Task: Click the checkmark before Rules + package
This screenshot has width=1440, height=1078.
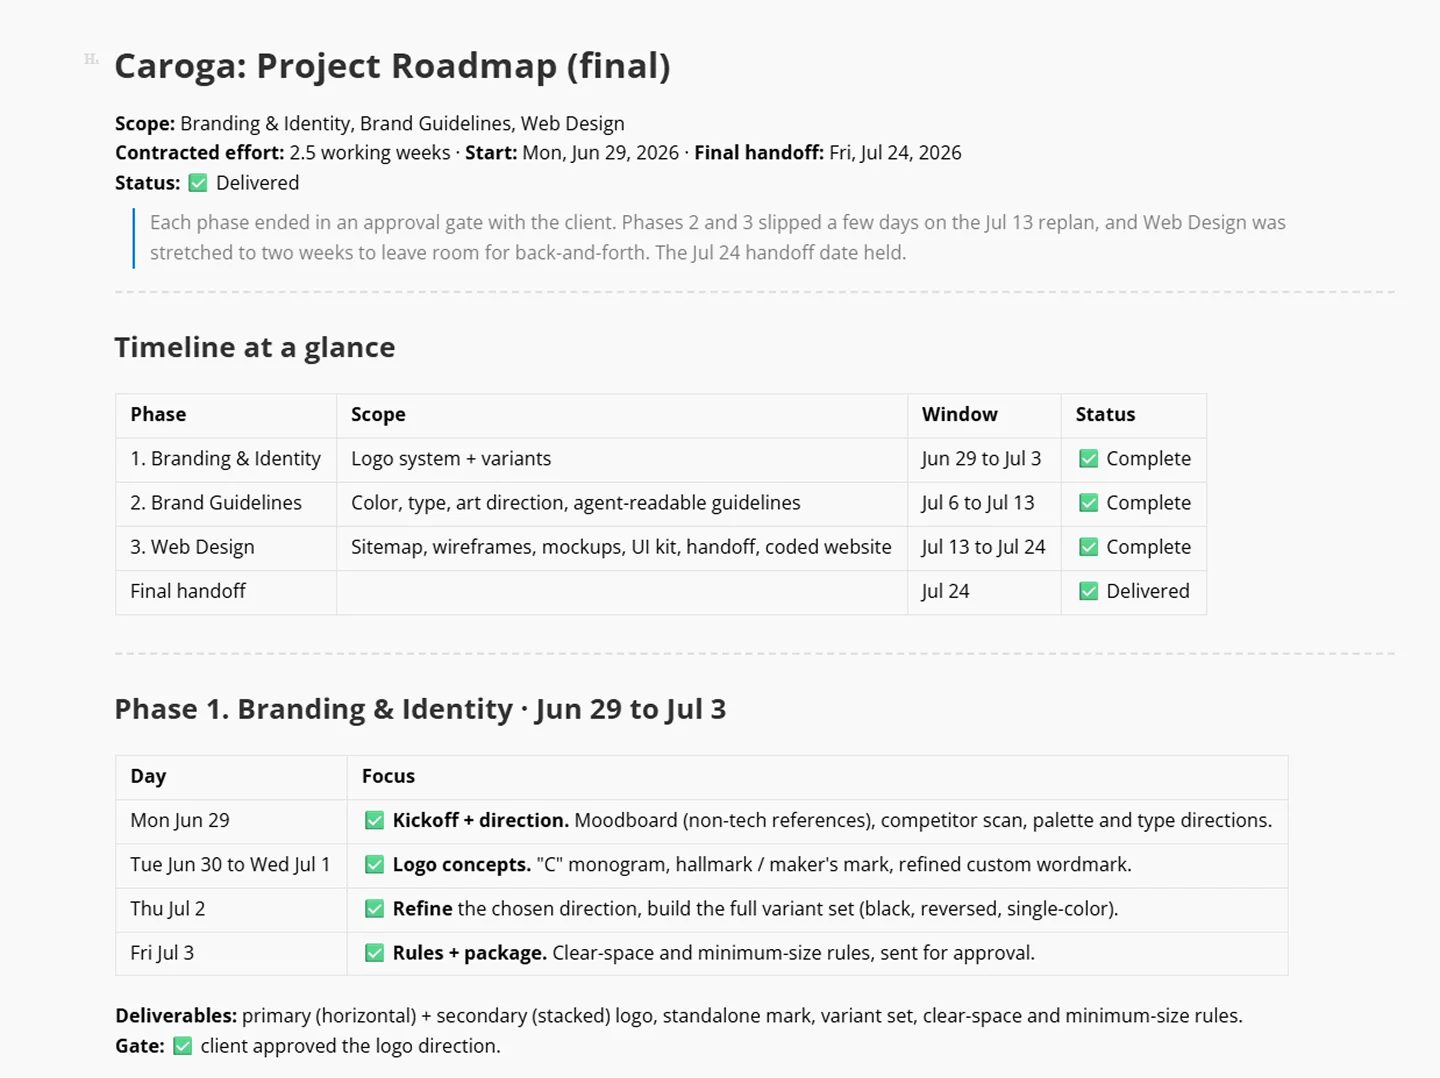Action: pos(375,953)
